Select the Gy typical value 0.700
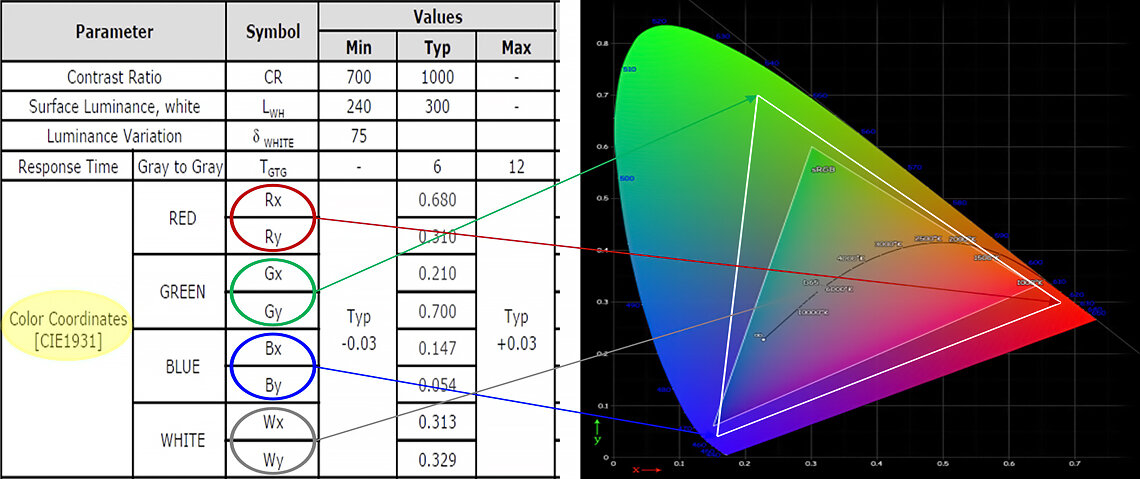 coord(436,312)
